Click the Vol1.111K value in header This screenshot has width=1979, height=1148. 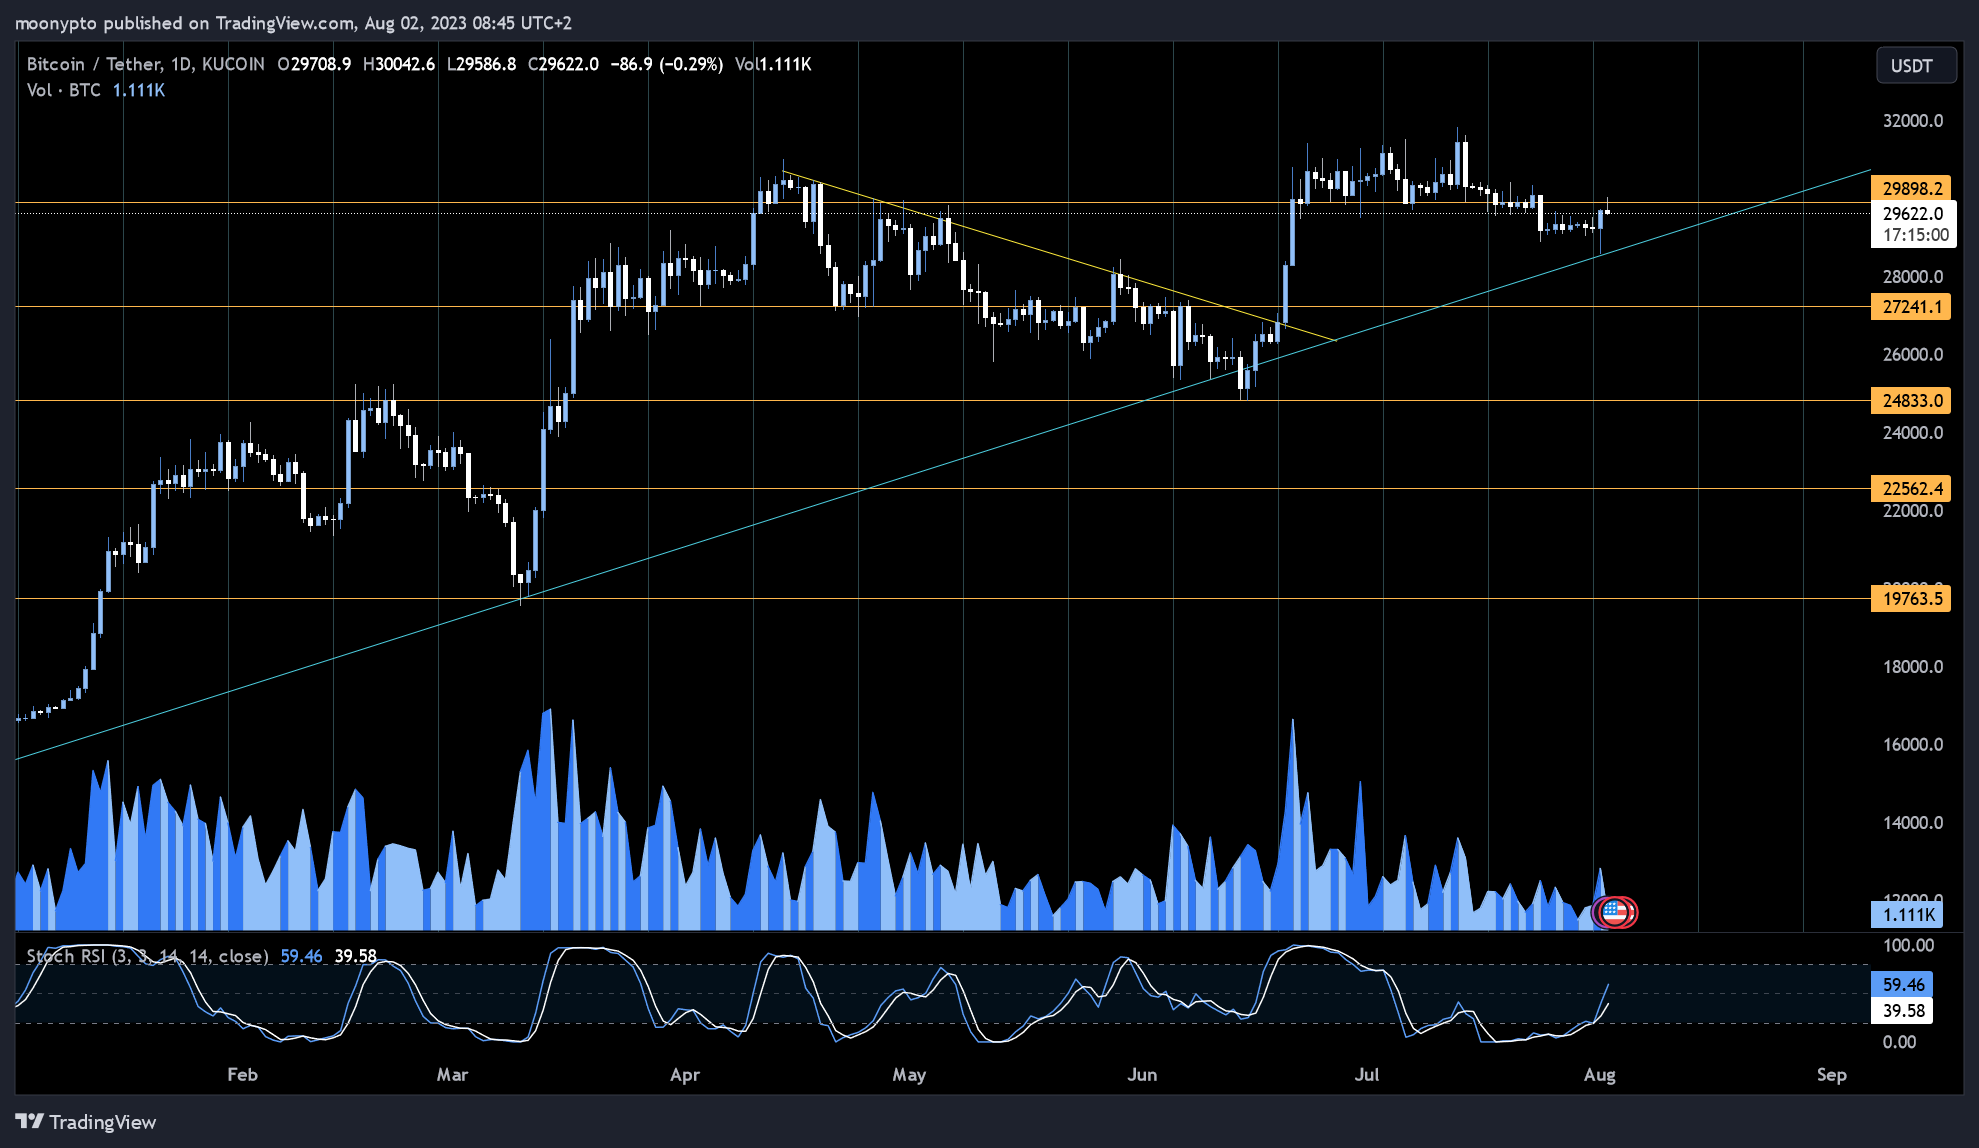coord(773,64)
